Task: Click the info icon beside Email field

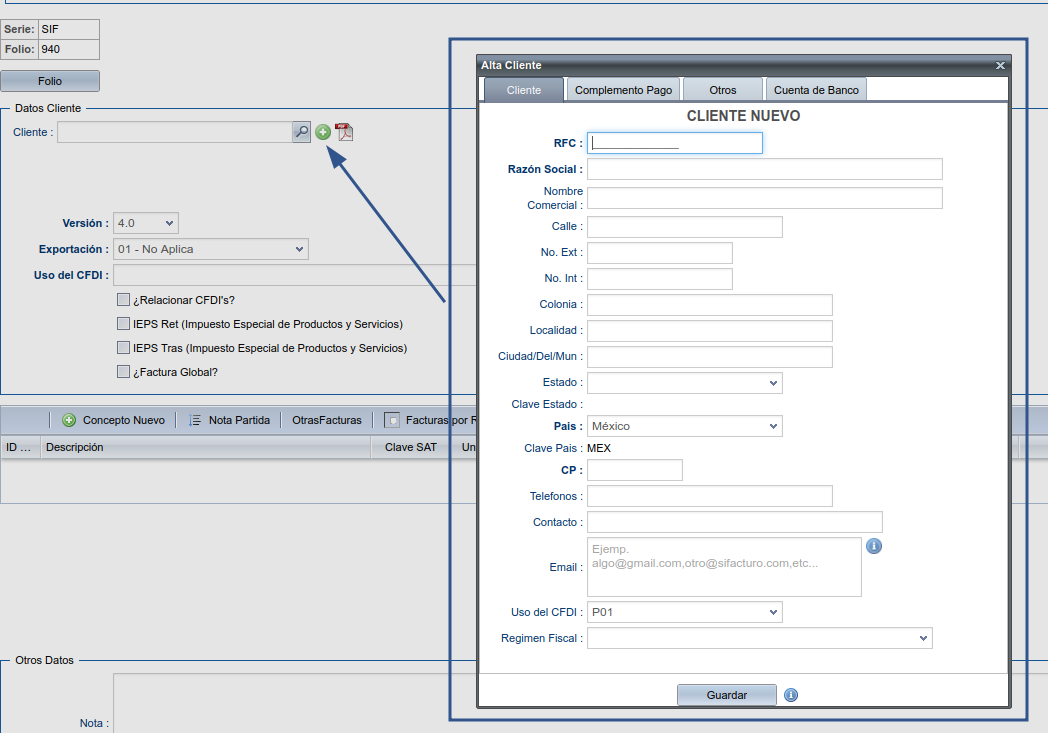Action: (x=874, y=546)
